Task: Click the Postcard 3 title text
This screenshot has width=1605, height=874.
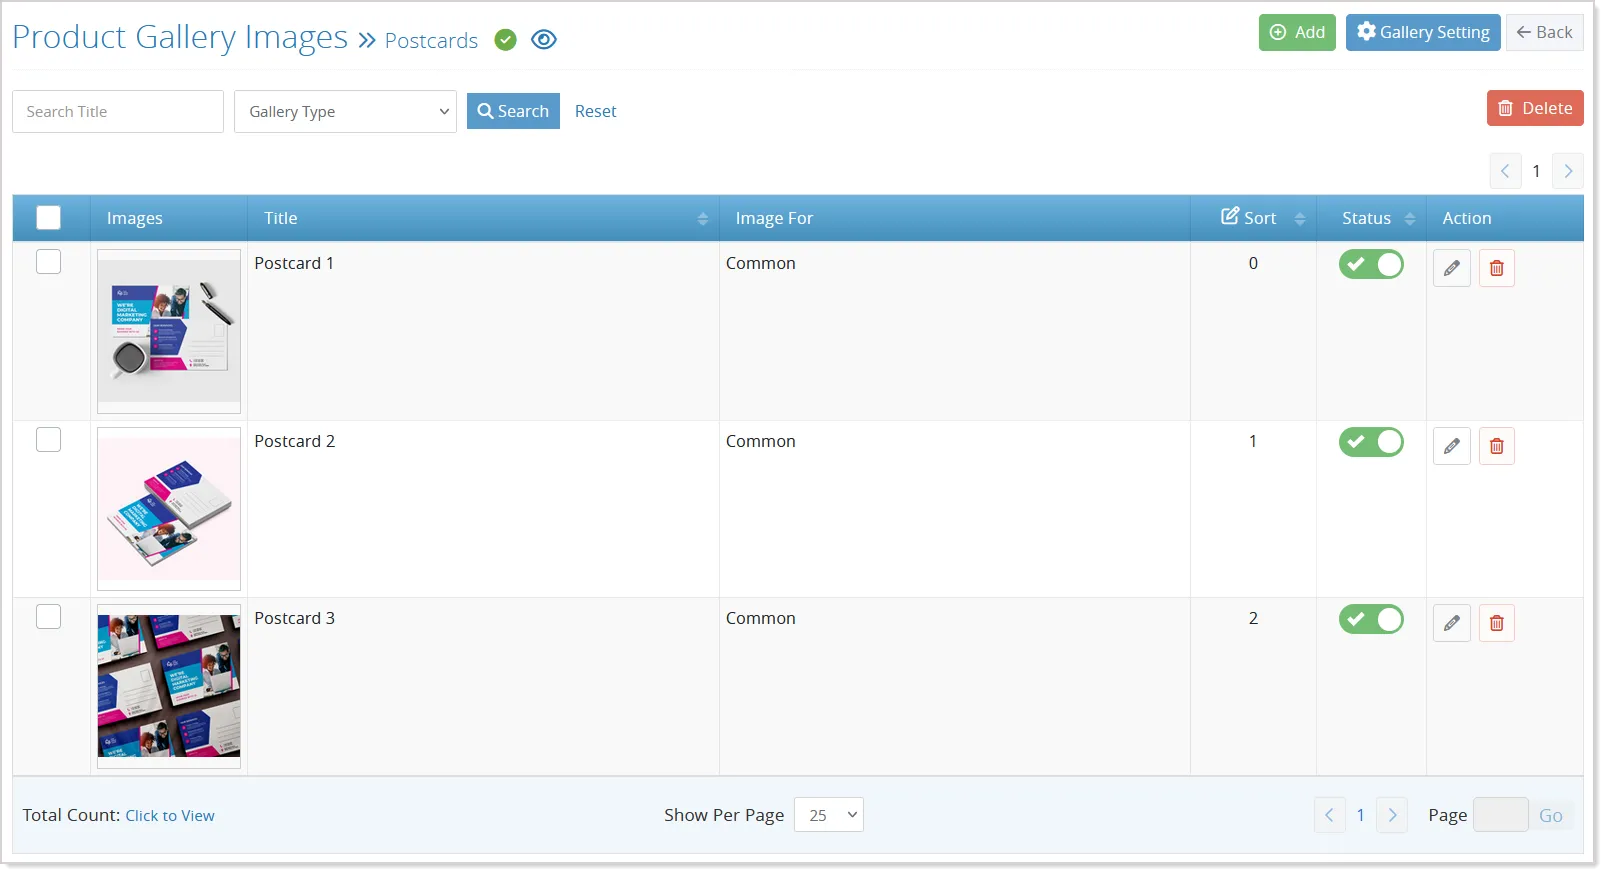Action: pos(294,618)
